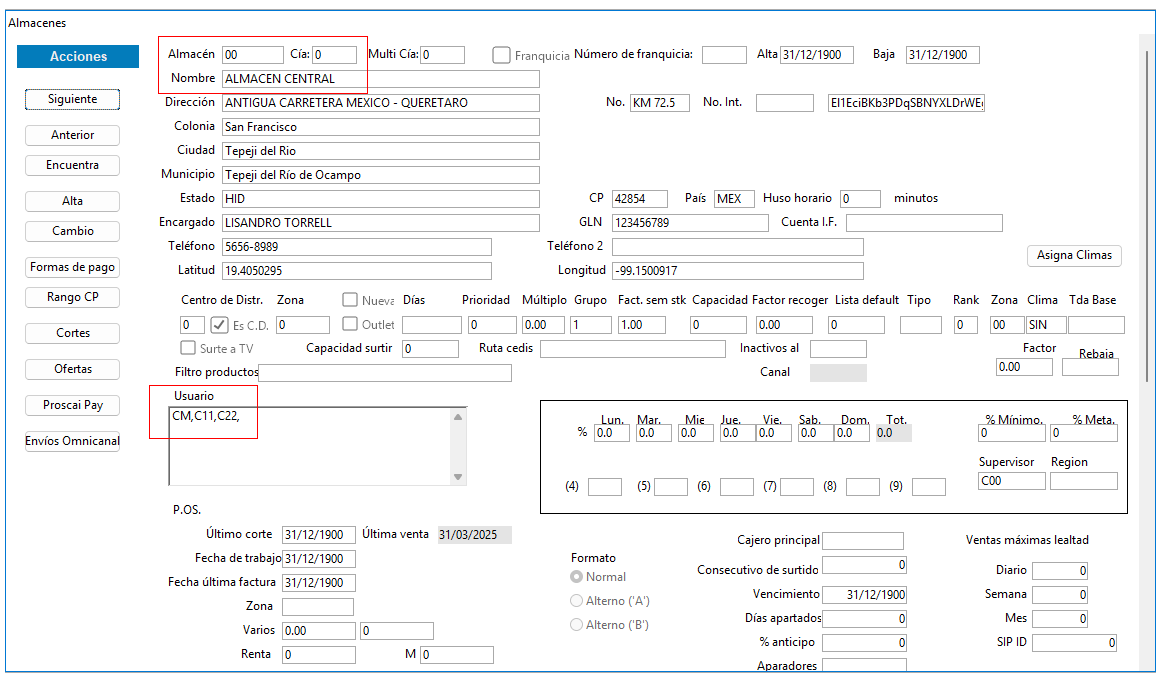Go to previous record with Anterior
The width and height of the screenshot is (1165, 682).
(x=72, y=135)
